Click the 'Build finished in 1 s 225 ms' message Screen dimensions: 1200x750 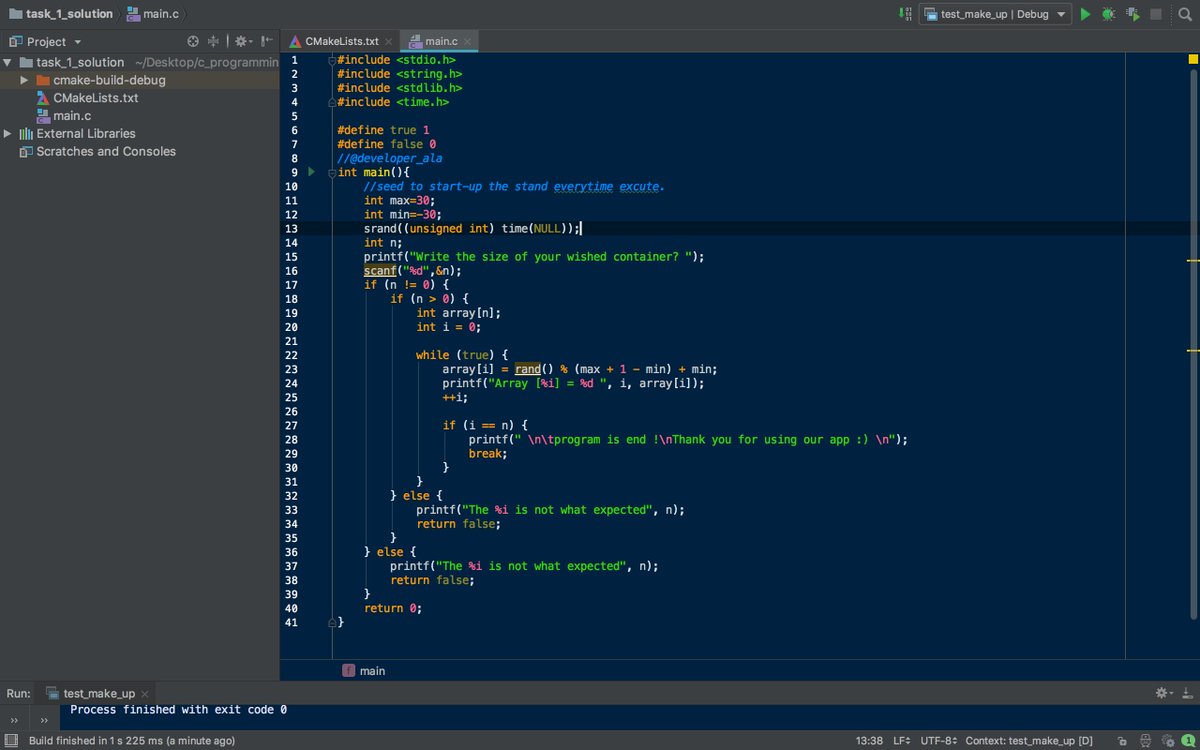132,741
